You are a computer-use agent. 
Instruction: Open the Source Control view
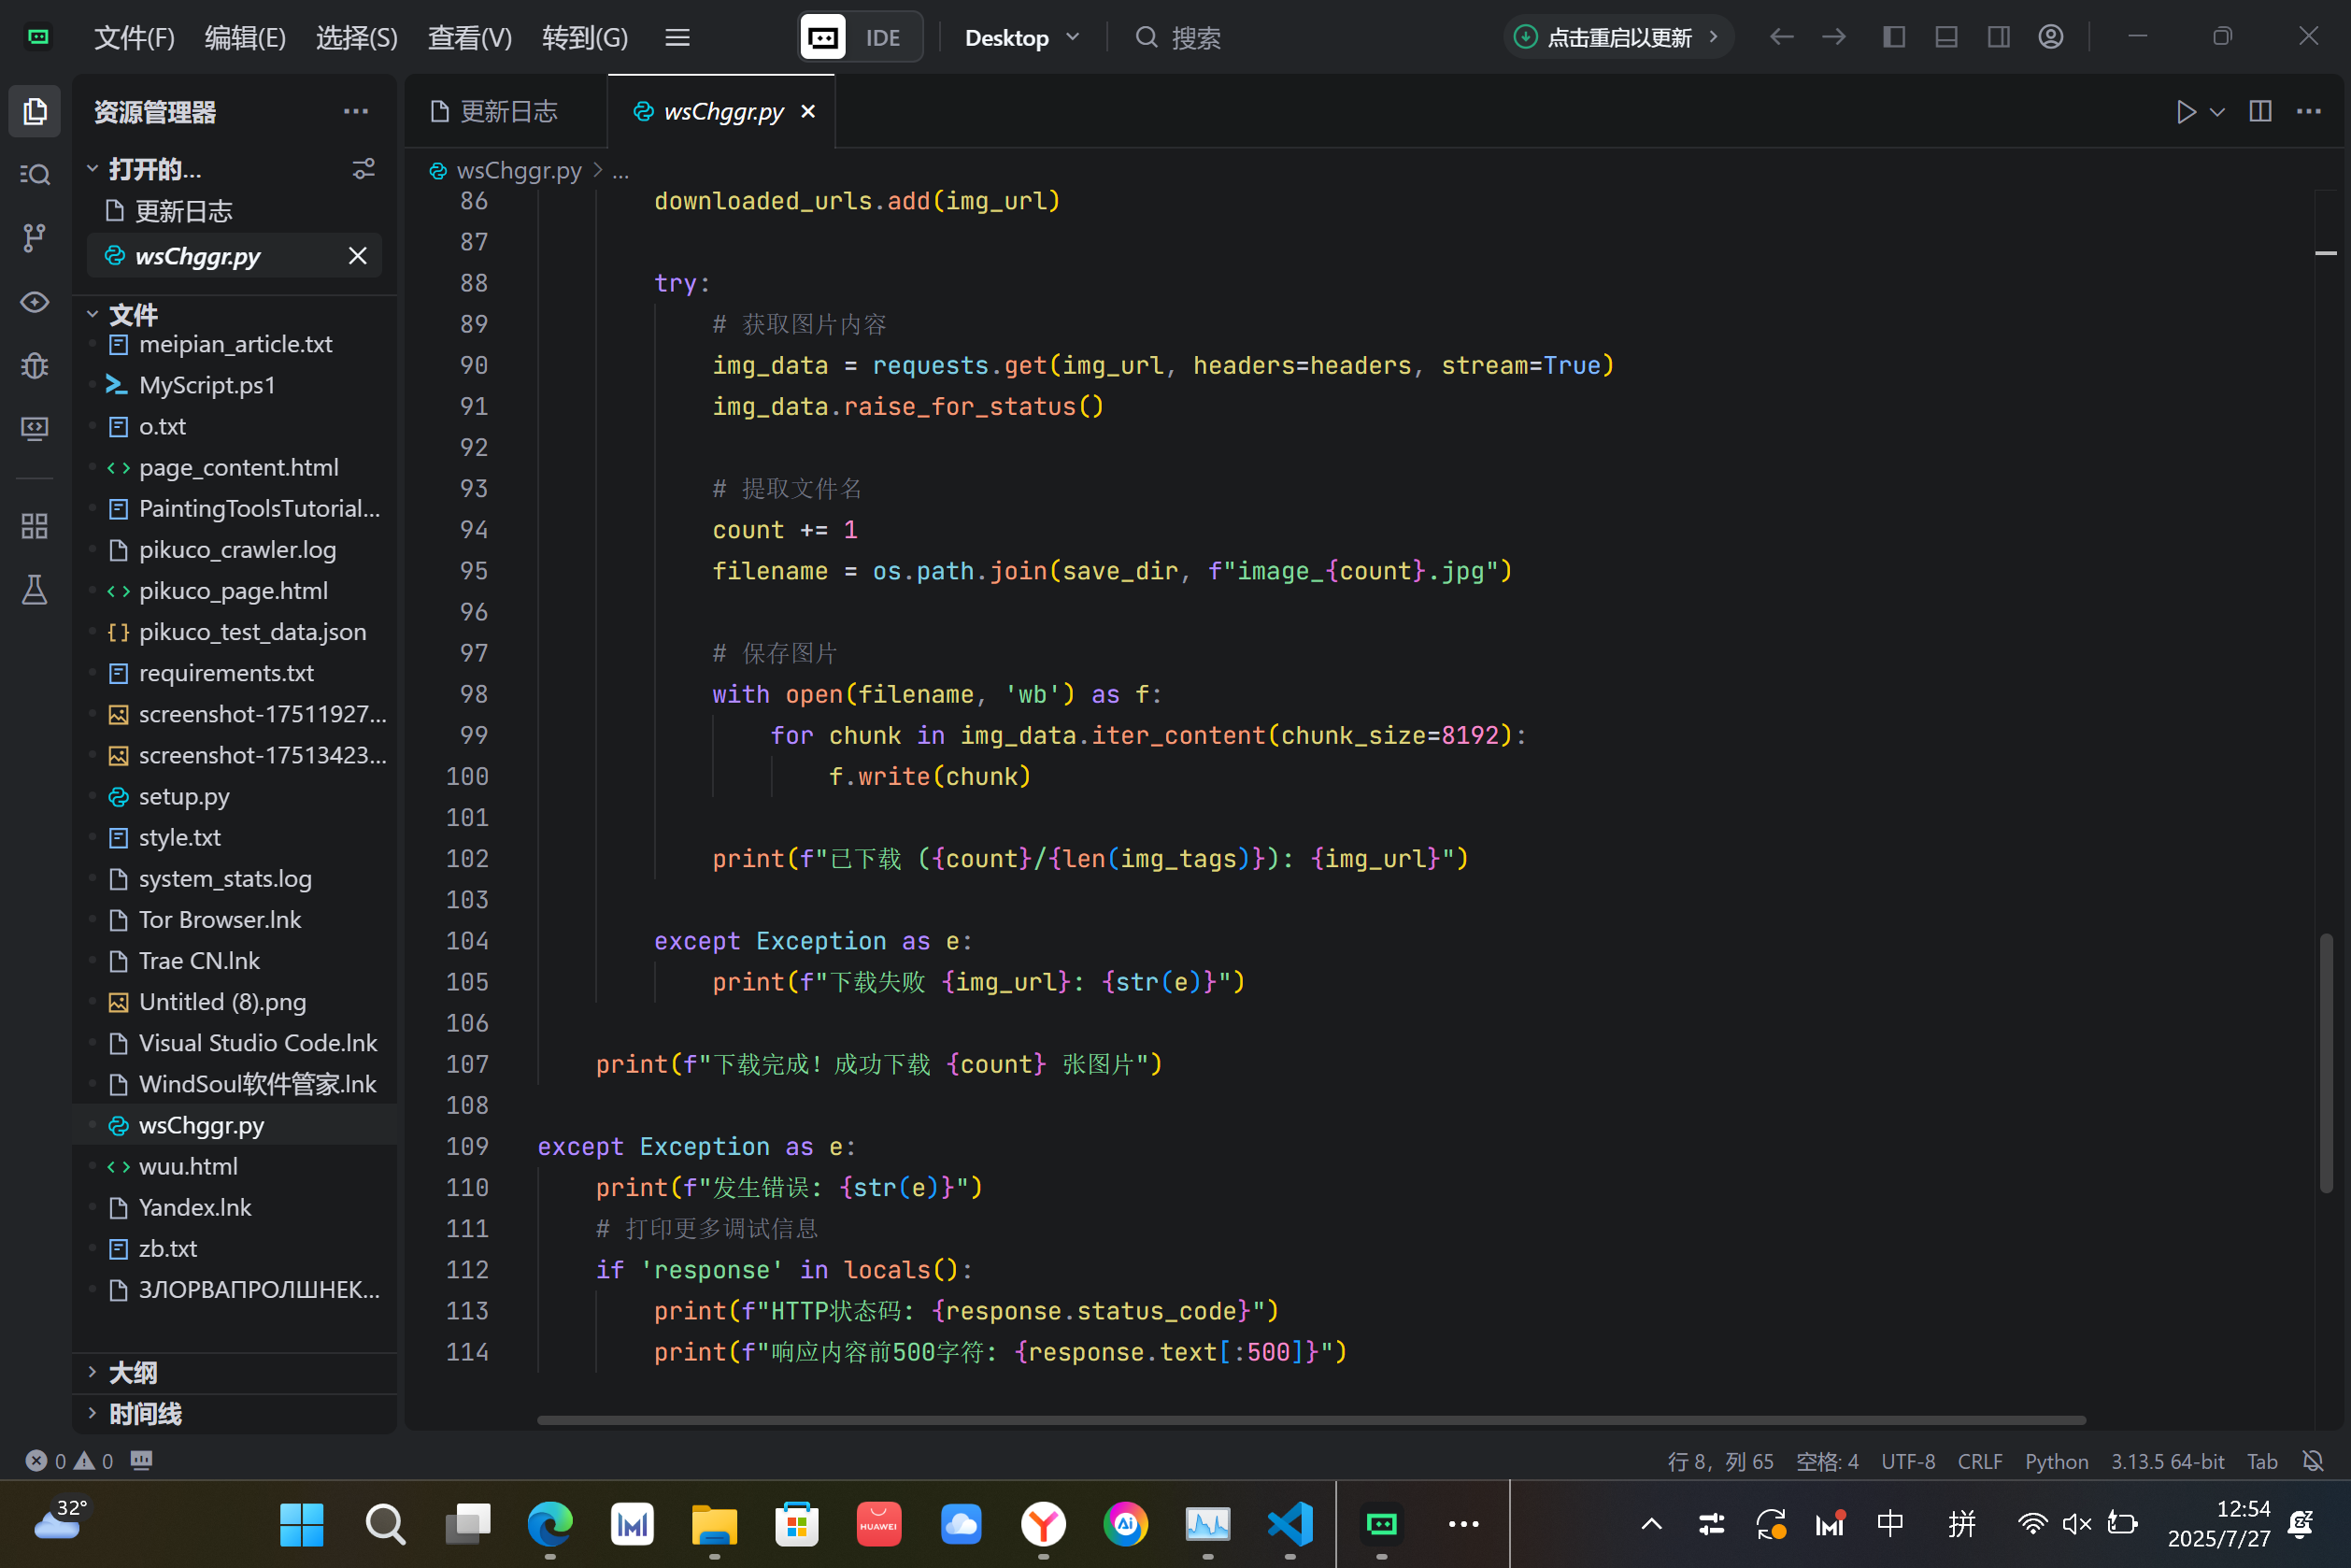35,238
